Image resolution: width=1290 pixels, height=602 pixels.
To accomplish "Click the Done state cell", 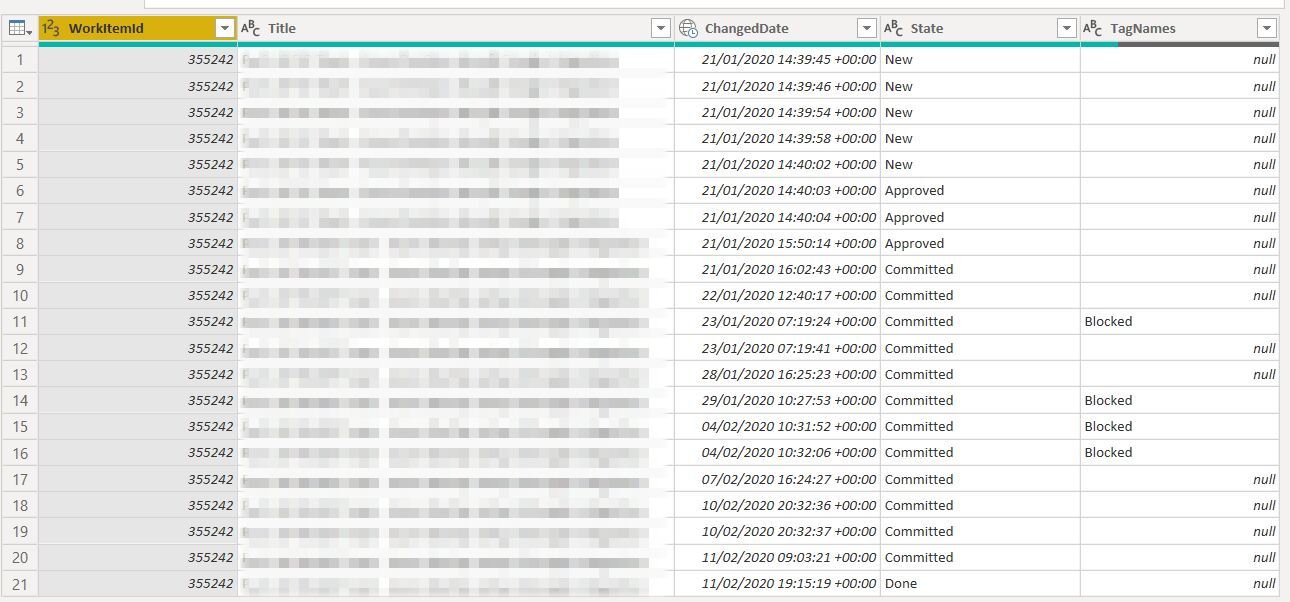I will (980, 584).
